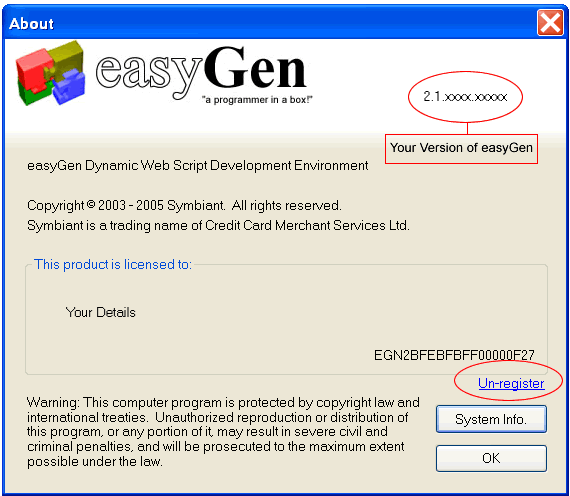Click the copyright 2003 - 2005 Symbiant line
The width and height of the screenshot is (570, 496).
184,205
